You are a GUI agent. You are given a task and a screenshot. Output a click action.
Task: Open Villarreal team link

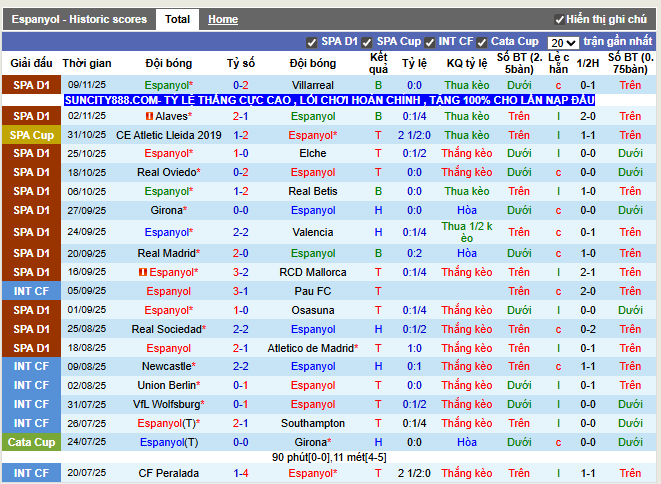point(313,85)
